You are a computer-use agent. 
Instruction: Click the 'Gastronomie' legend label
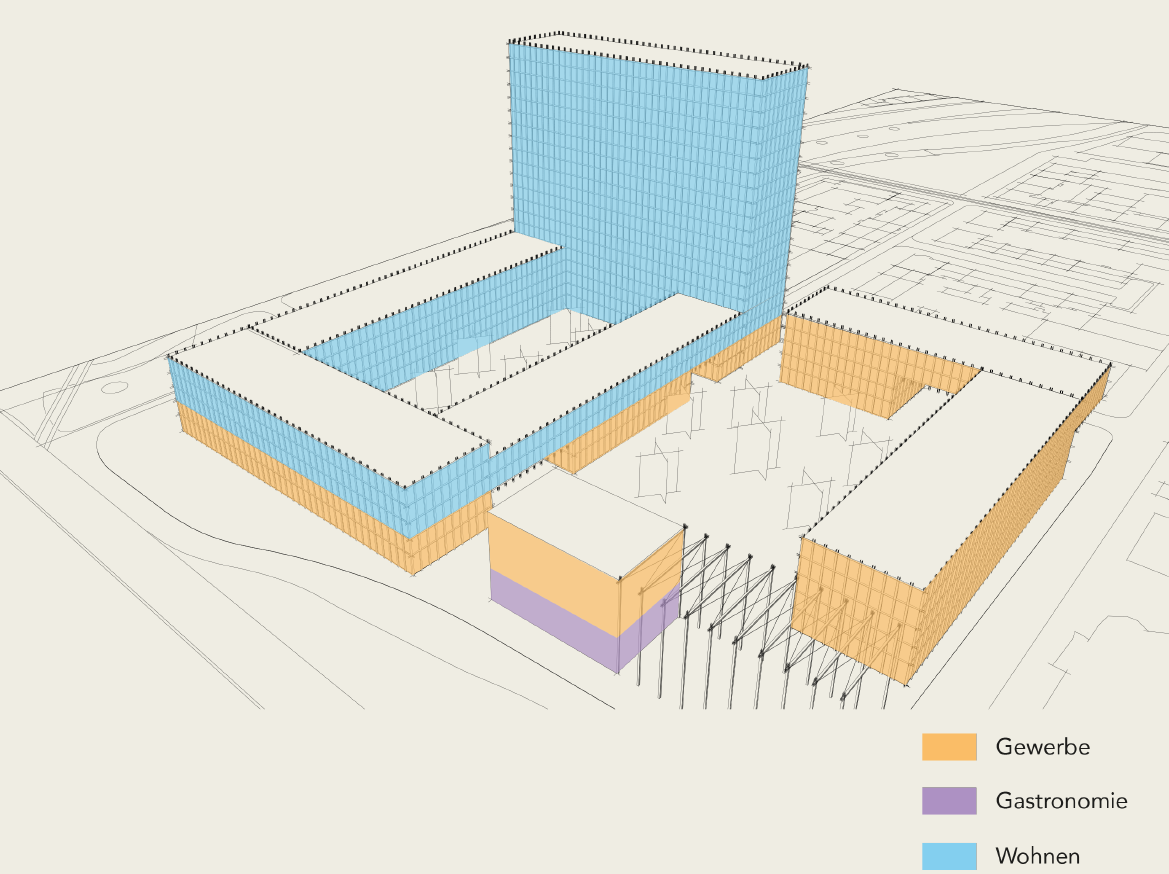point(1062,801)
